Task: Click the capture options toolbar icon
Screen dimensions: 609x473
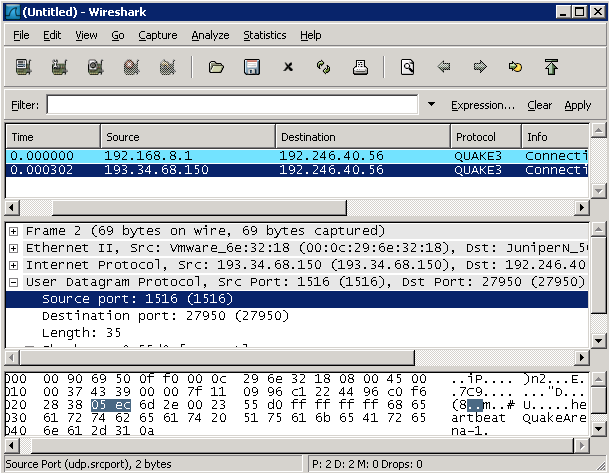Action: click(x=59, y=67)
